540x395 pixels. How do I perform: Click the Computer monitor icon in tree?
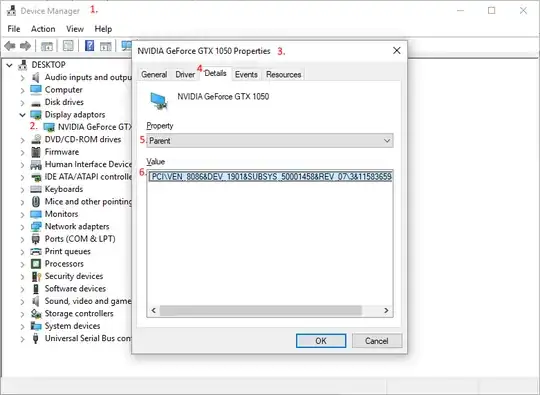point(36,90)
